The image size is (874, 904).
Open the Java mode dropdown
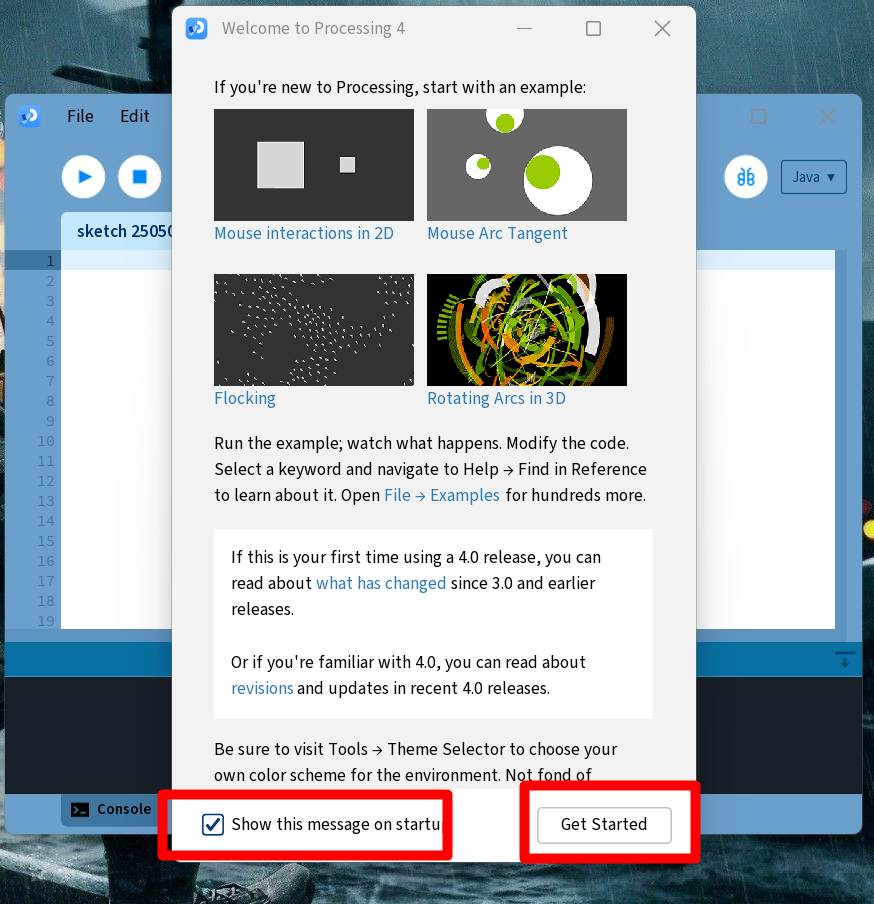coord(813,177)
